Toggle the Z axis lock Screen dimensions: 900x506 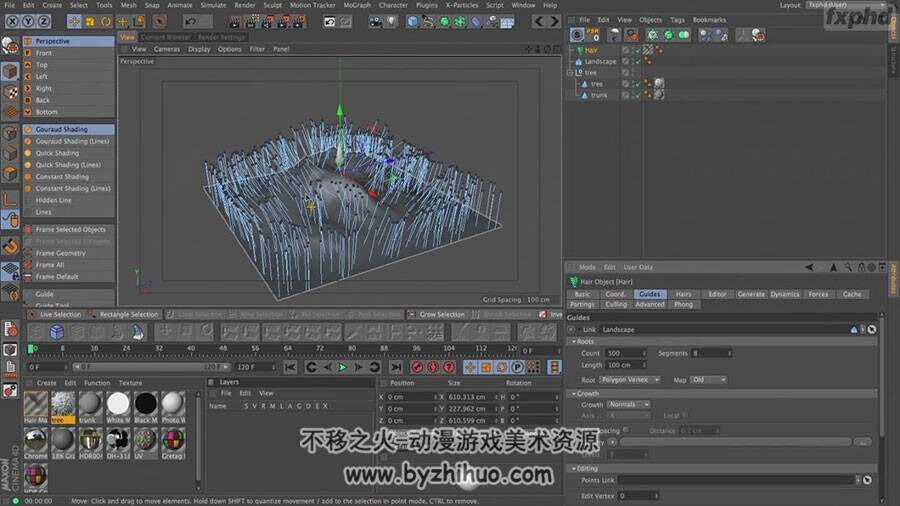coord(44,22)
